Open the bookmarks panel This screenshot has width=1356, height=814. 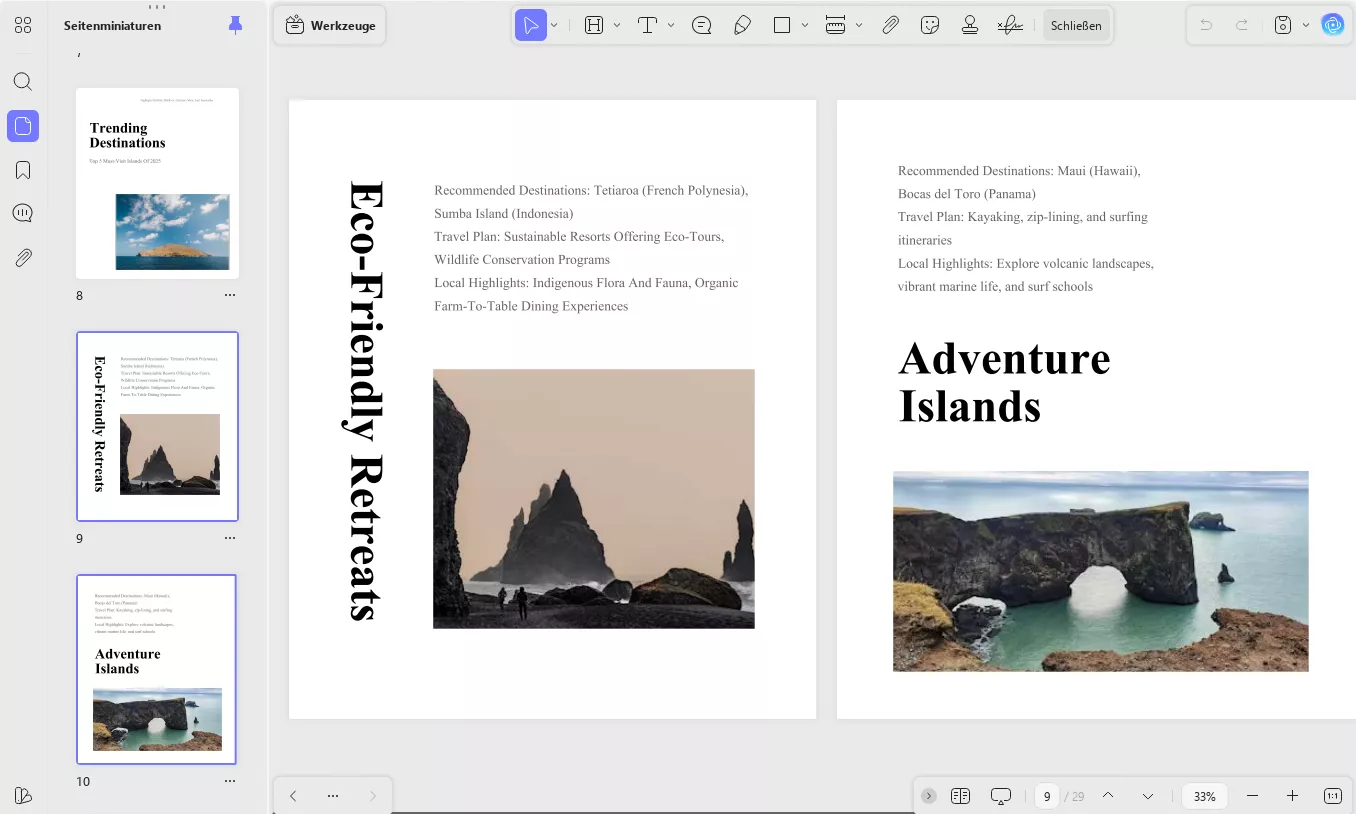coord(23,170)
